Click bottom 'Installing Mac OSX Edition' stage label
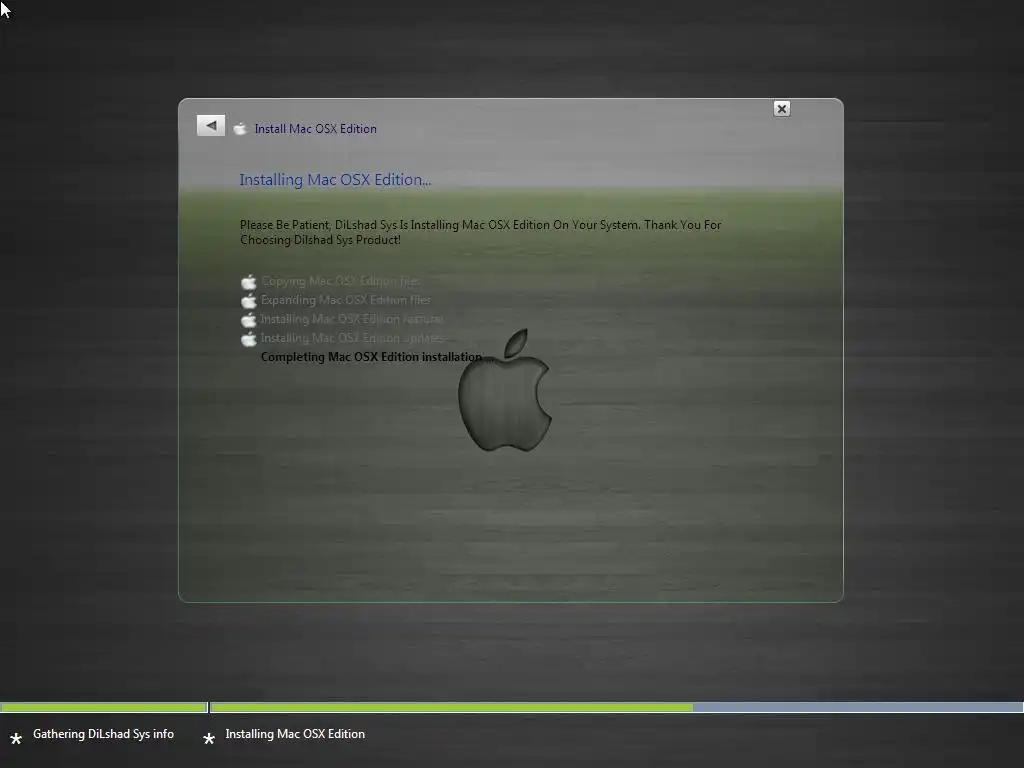1024x768 pixels. pyautogui.click(x=295, y=734)
